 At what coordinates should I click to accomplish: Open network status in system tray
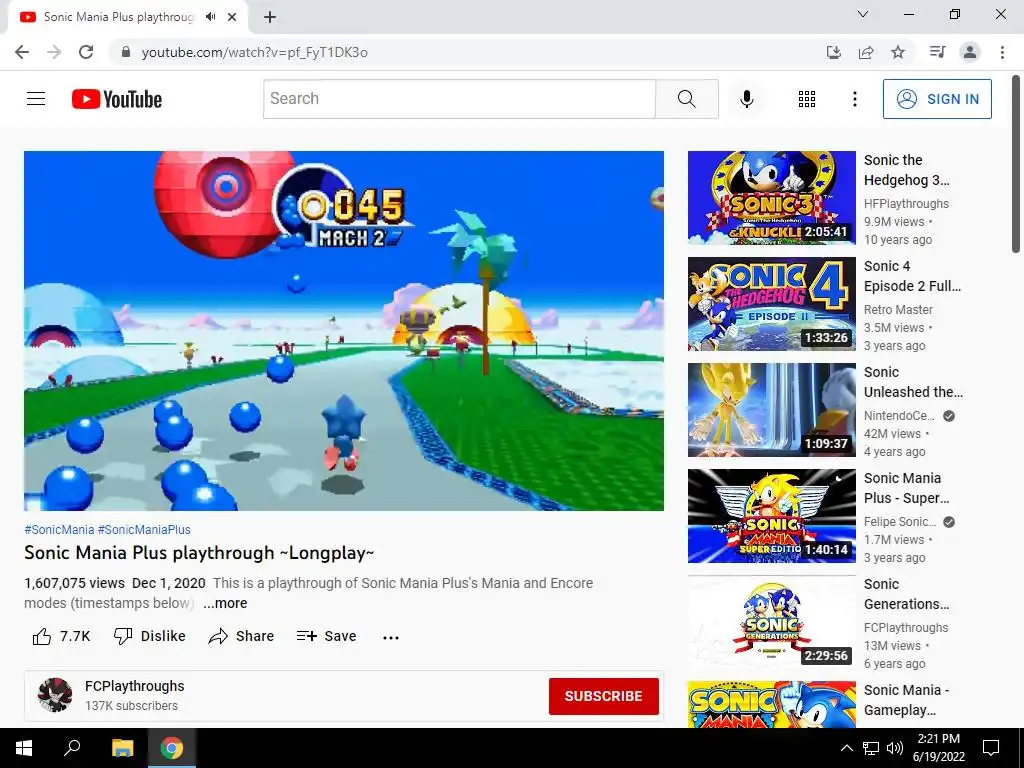(x=871, y=748)
